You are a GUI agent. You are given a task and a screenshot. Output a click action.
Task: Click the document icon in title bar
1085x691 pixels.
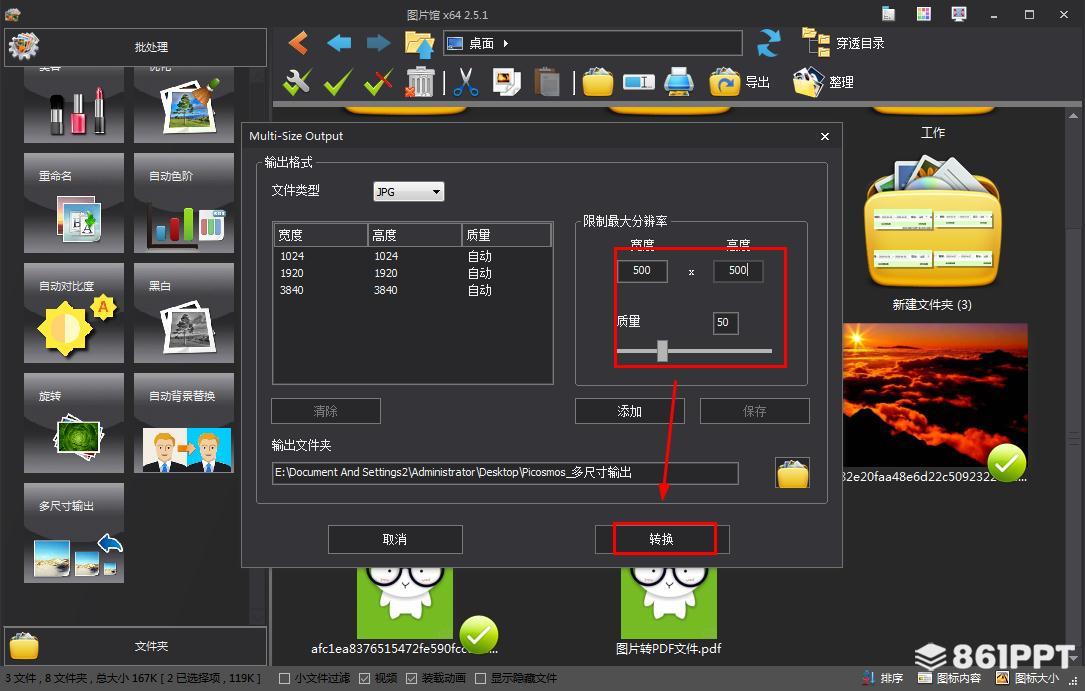(888, 14)
